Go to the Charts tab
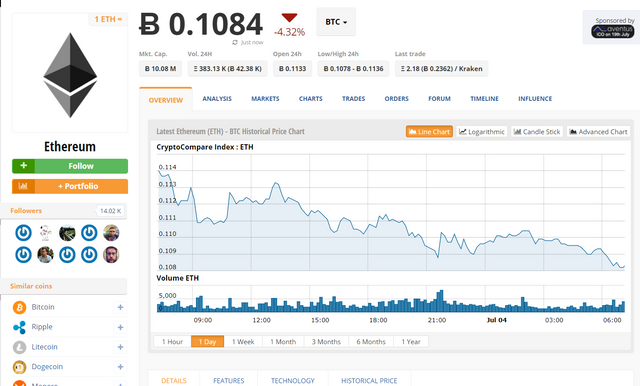 click(311, 99)
